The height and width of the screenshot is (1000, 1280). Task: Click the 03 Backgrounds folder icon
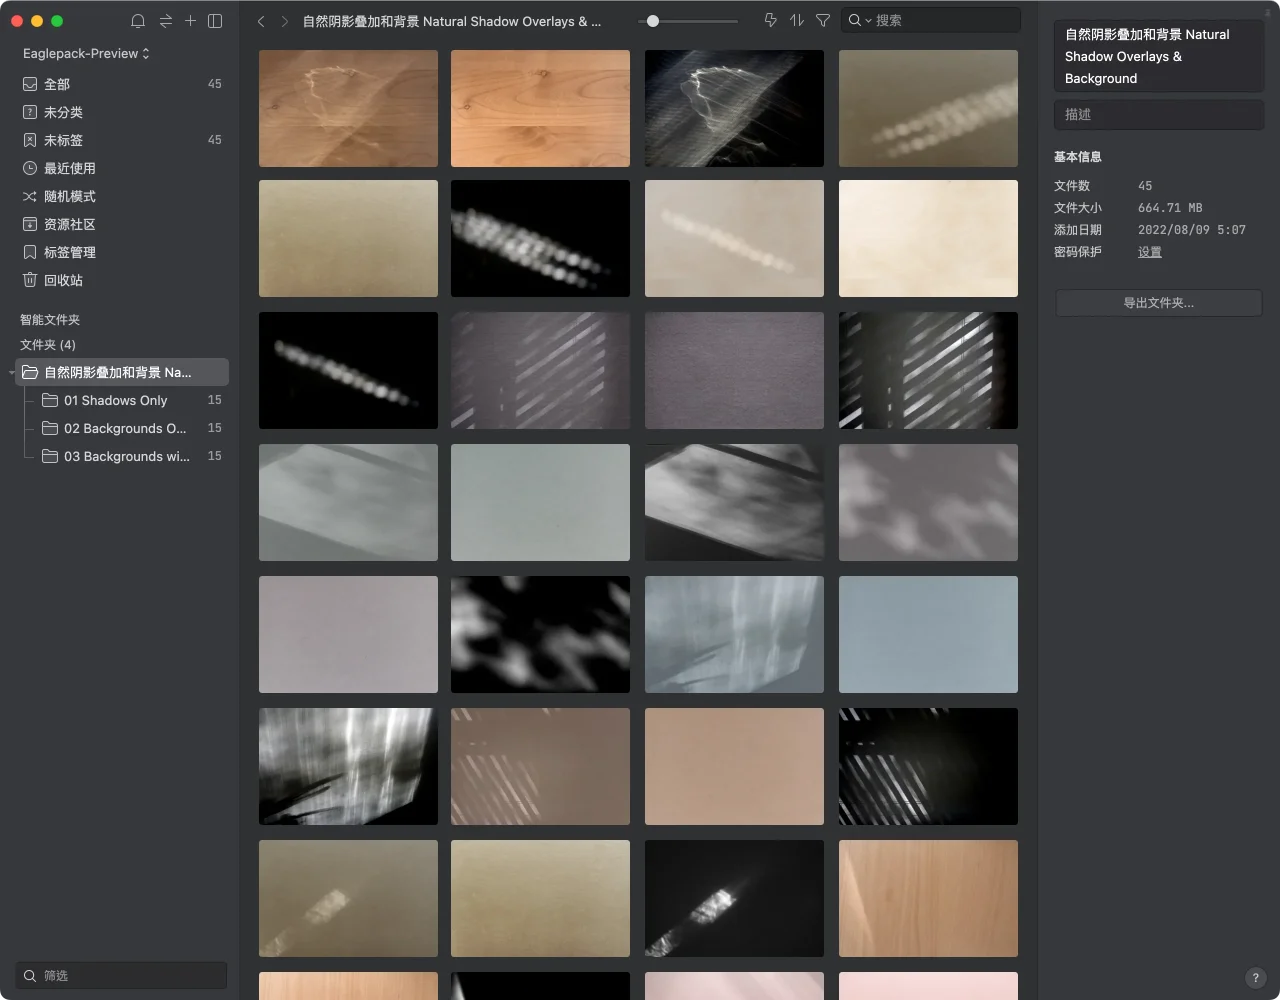point(50,456)
